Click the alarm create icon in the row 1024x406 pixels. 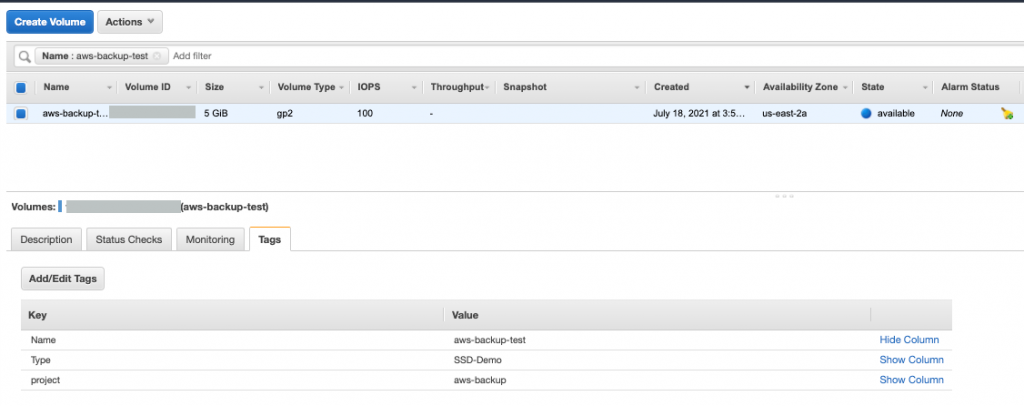coord(1007,114)
